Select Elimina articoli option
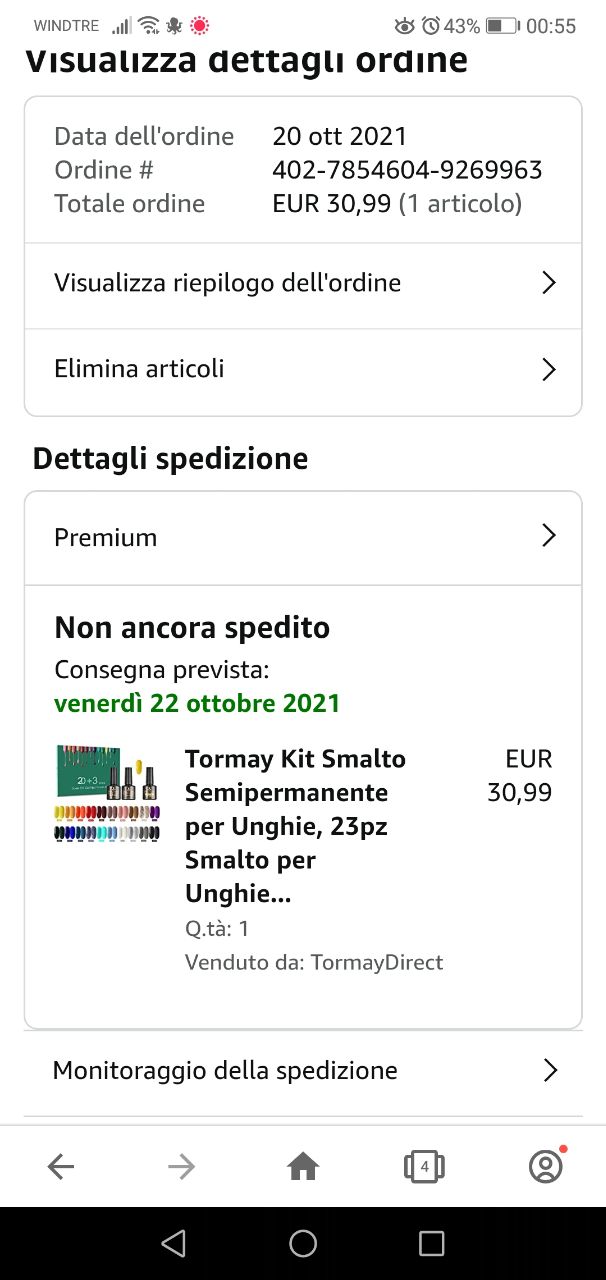The height and width of the screenshot is (1280, 606). (303, 371)
